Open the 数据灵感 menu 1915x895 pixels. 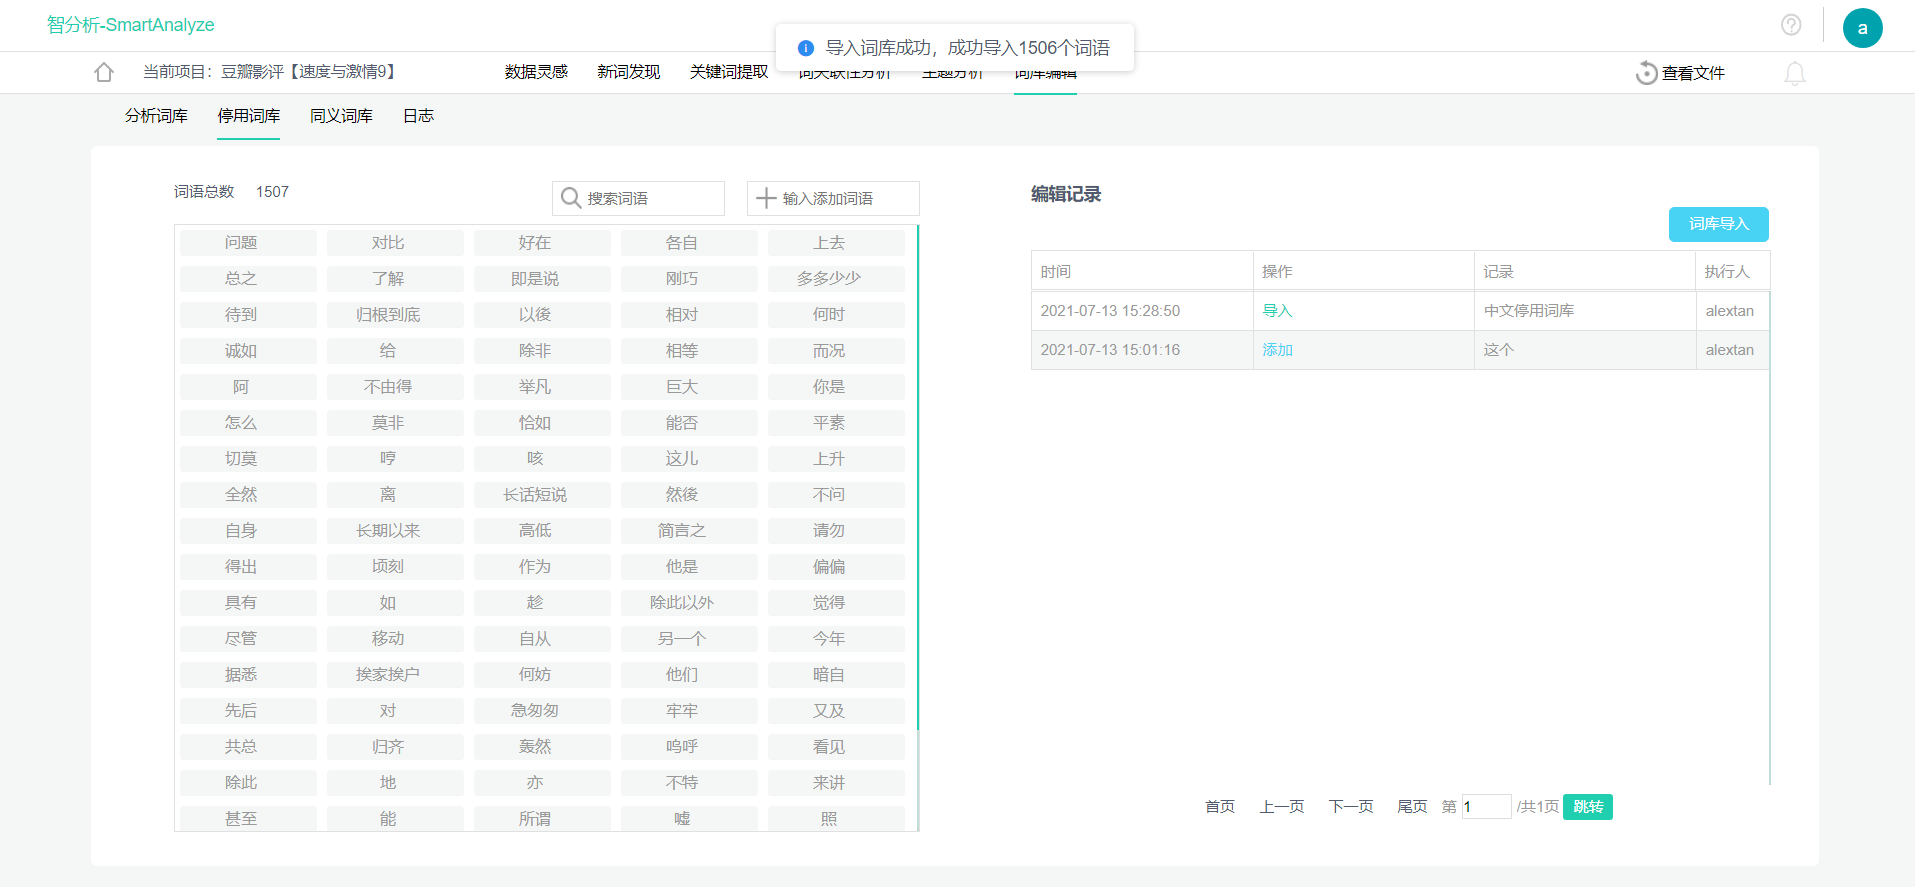pyautogui.click(x=536, y=72)
